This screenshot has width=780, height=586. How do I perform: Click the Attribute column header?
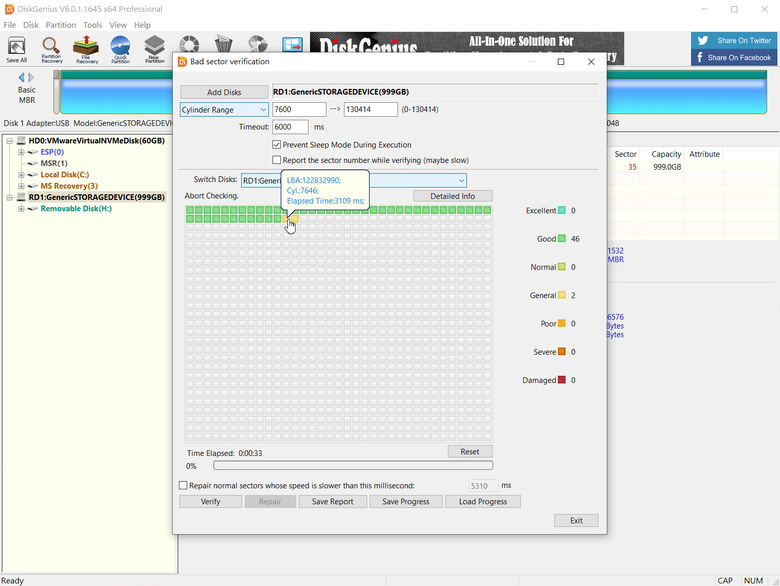click(704, 154)
